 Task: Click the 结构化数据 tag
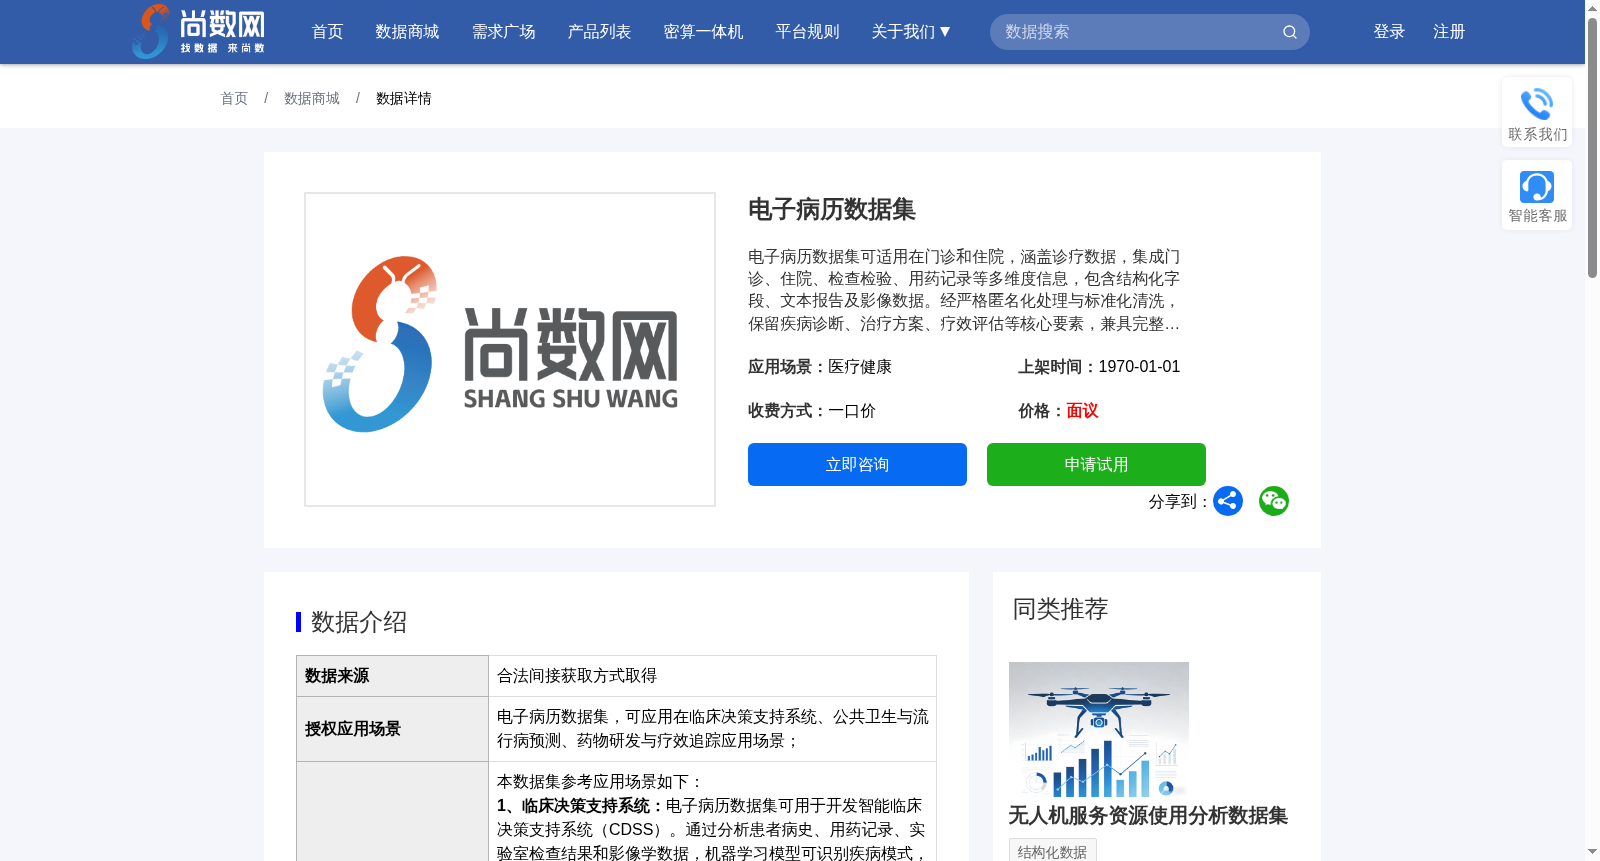1053,851
